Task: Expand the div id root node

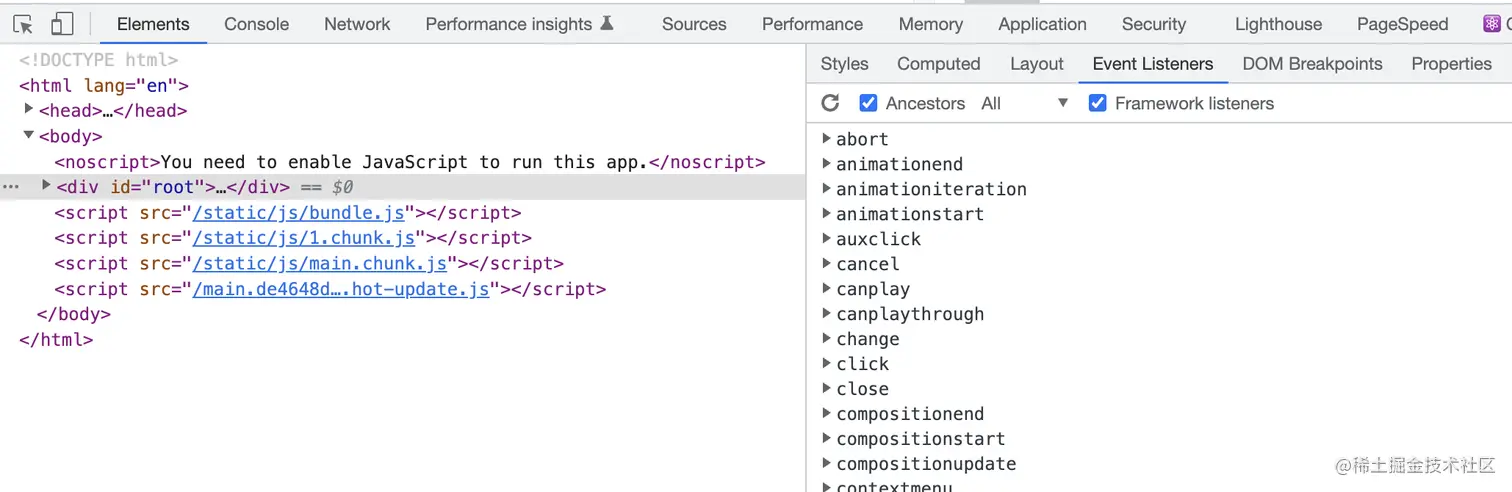Action: point(46,185)
